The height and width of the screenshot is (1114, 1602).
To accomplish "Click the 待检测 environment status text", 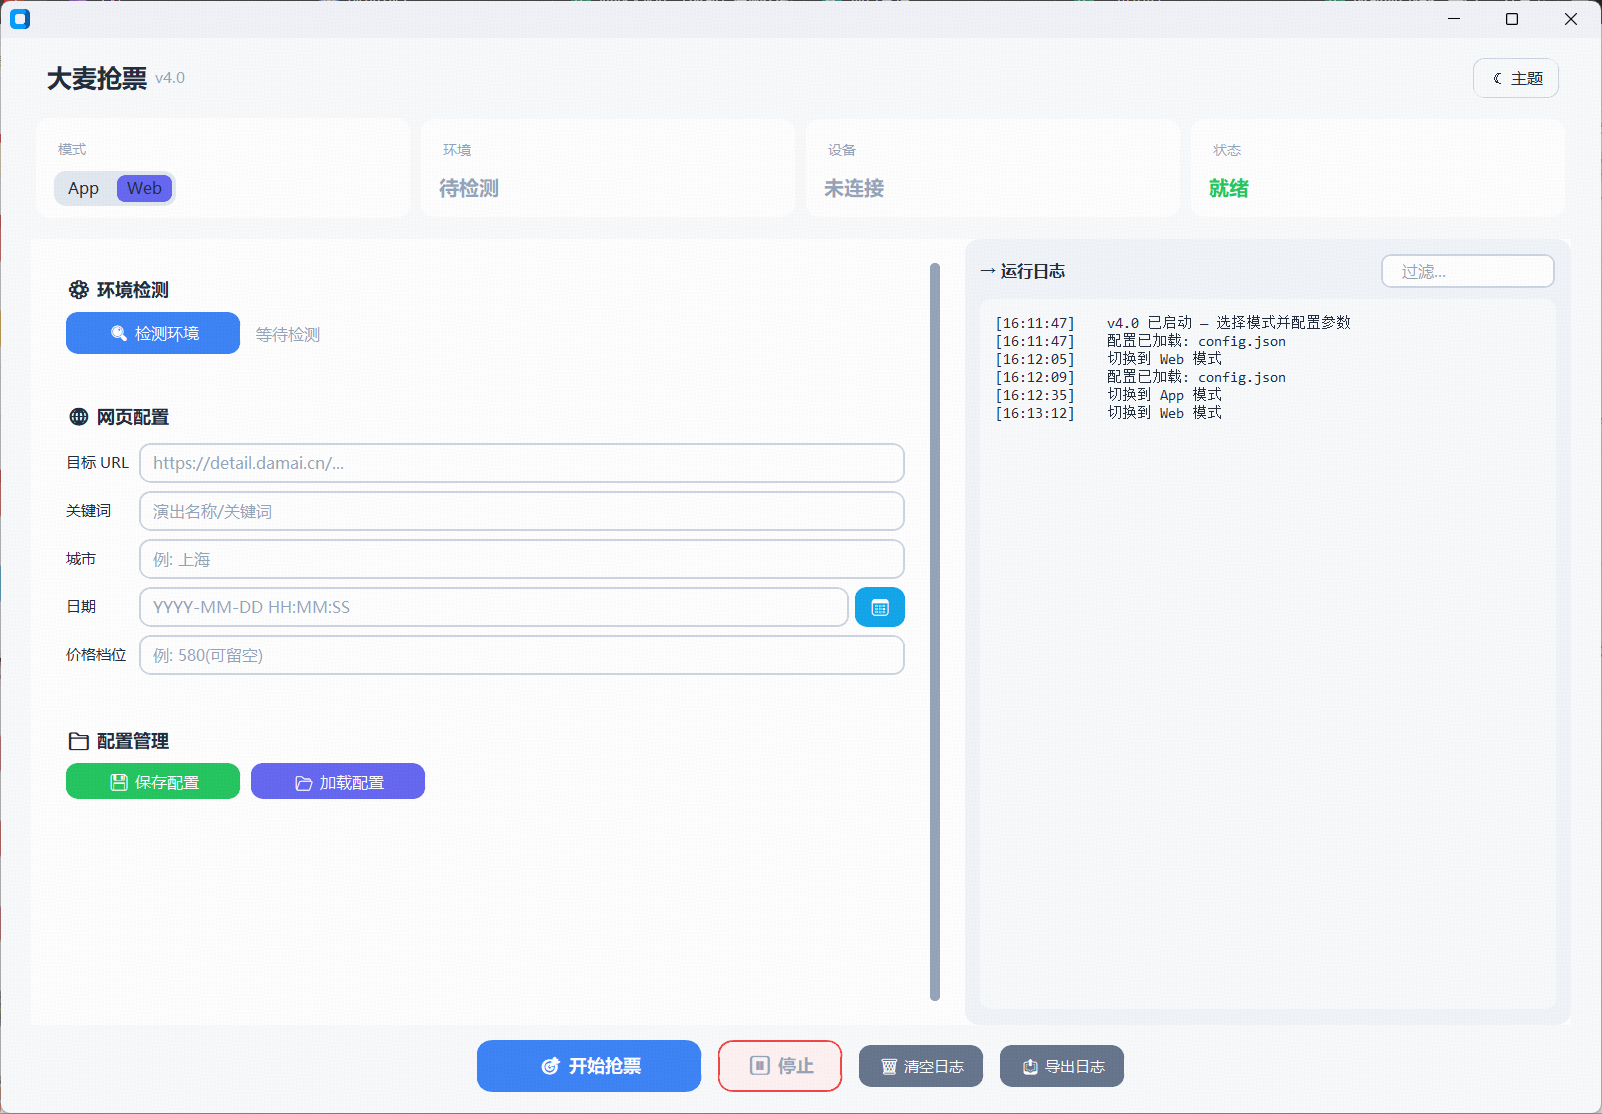I will coord(469,188).
